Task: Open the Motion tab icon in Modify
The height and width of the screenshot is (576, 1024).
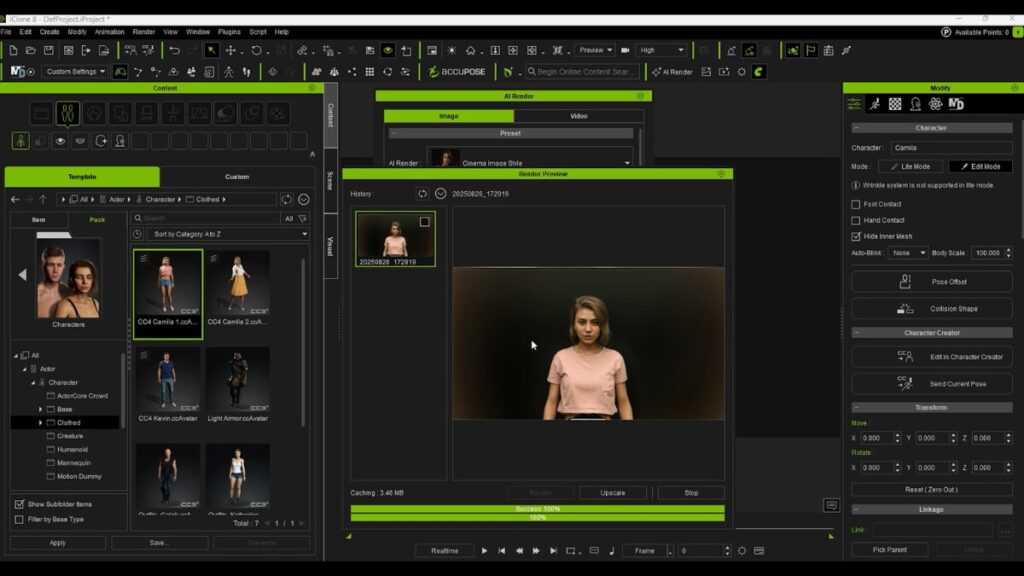Action: tap(875, 104)
